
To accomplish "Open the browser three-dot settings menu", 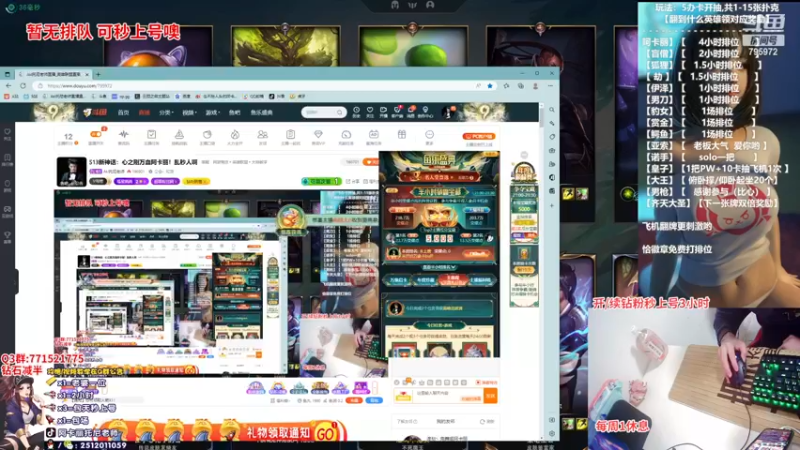I will pyautogui.click(x=551, y=86).
